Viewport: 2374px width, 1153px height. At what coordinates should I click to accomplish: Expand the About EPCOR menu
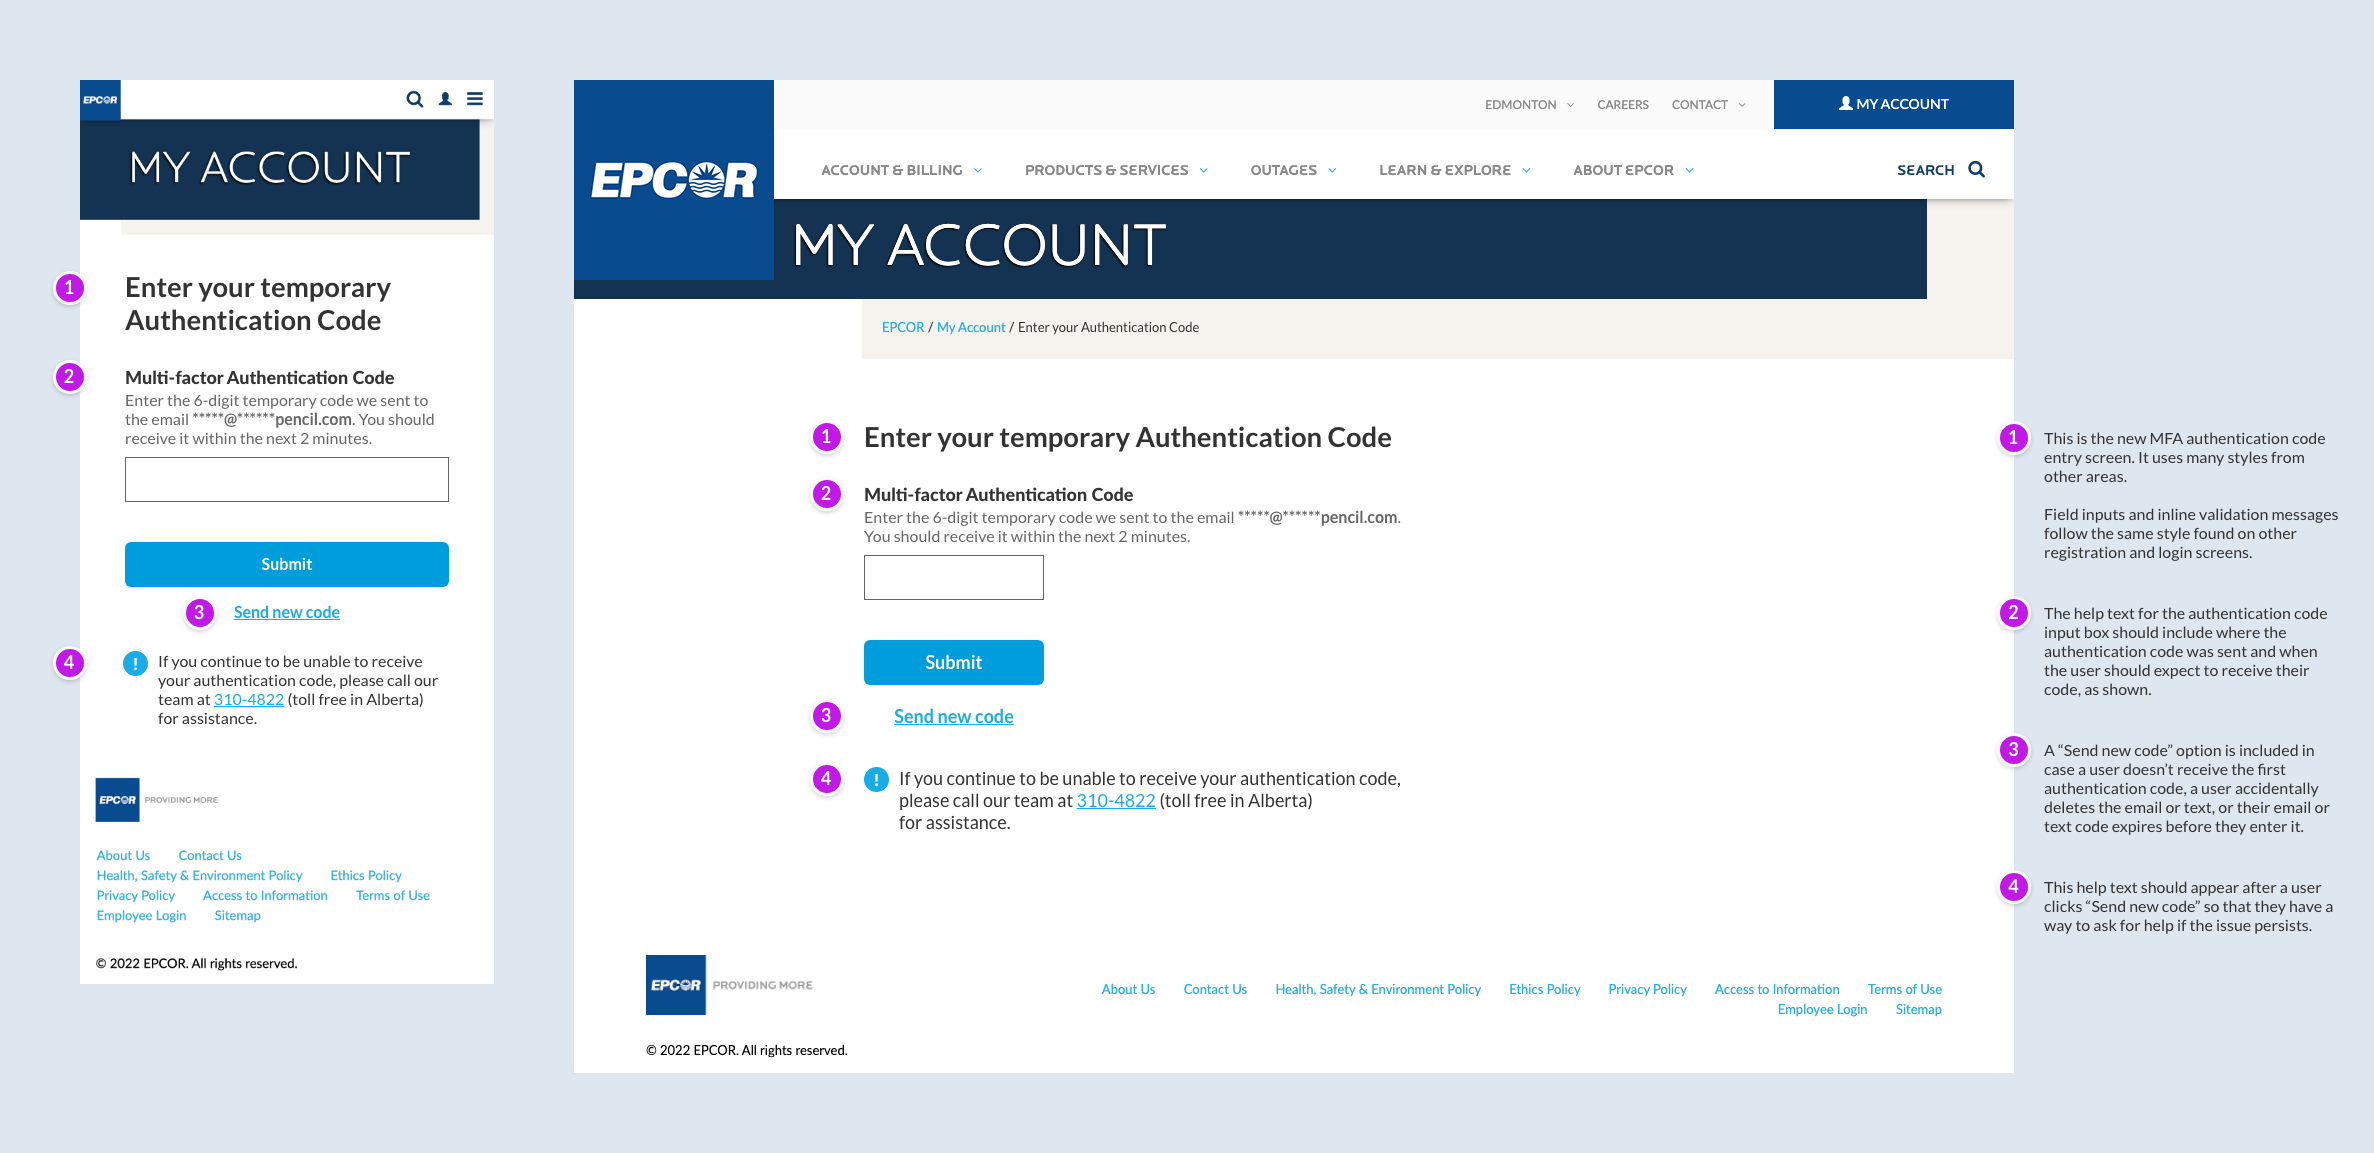tap(1633, 170)
